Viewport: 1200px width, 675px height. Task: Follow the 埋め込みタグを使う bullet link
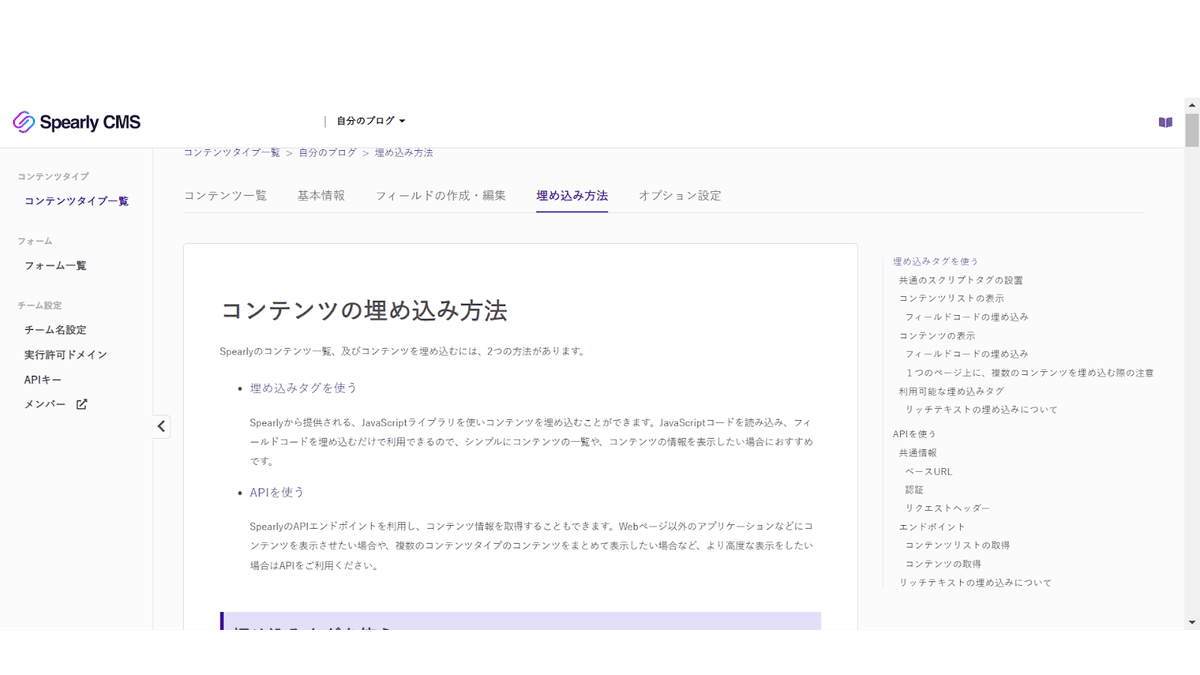click(x=304, y=388)
